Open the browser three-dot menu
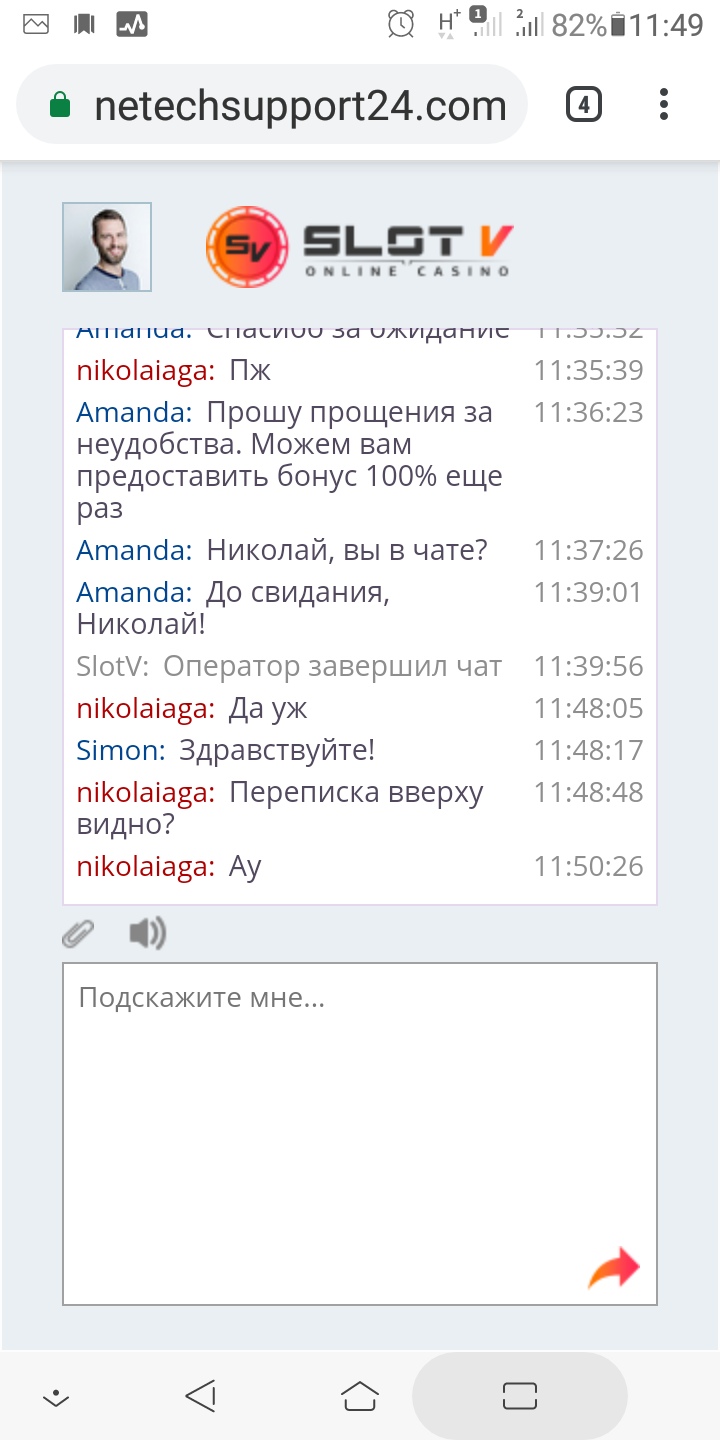Image resolution: width=720 pixels, height=1440 pixels. (x=664, y=104)
